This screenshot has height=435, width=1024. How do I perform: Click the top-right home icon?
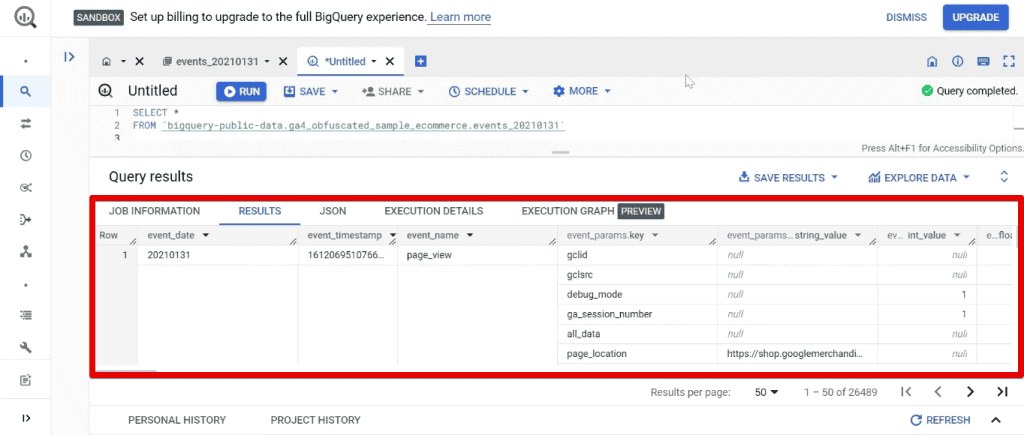(933, 61)
